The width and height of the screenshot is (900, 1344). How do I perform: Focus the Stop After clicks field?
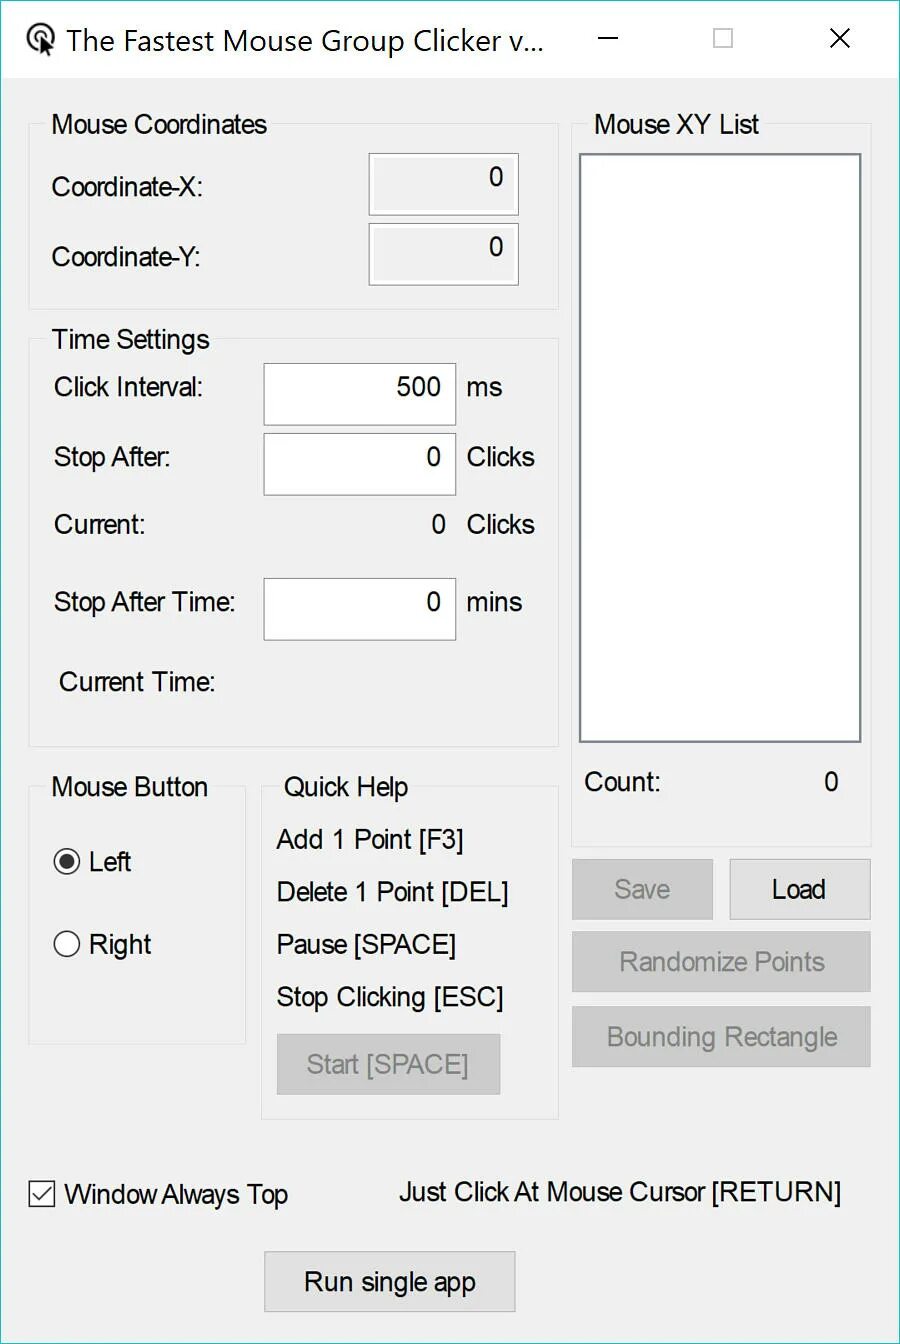(360, 464)
